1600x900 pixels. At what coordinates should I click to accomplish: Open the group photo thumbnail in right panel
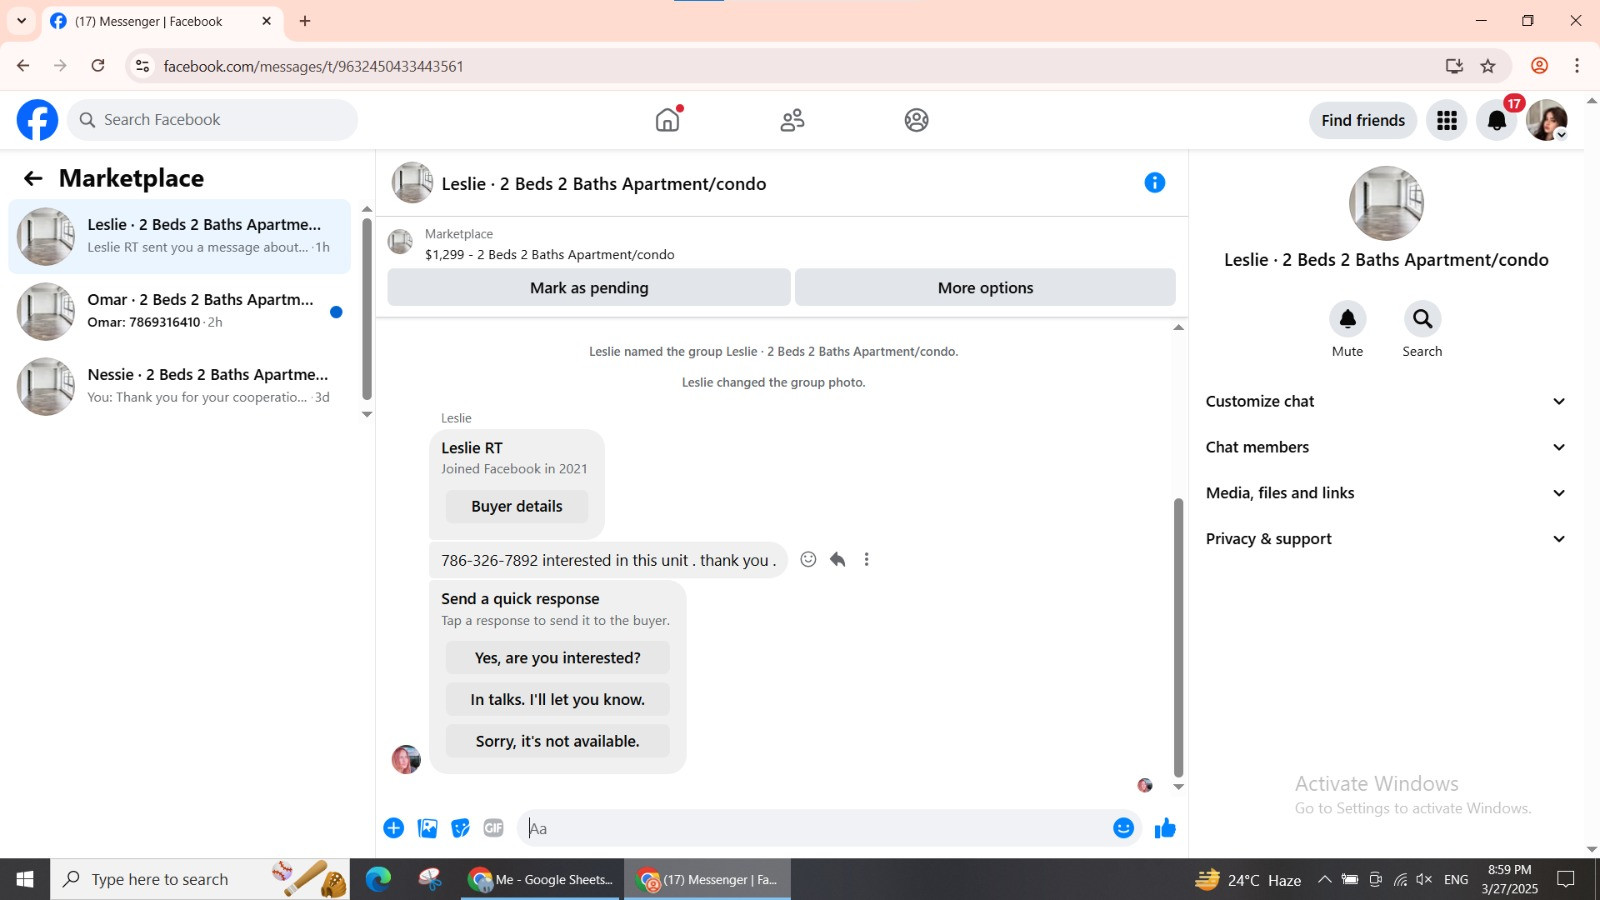pyautogui.click(x=1386, y=203)
